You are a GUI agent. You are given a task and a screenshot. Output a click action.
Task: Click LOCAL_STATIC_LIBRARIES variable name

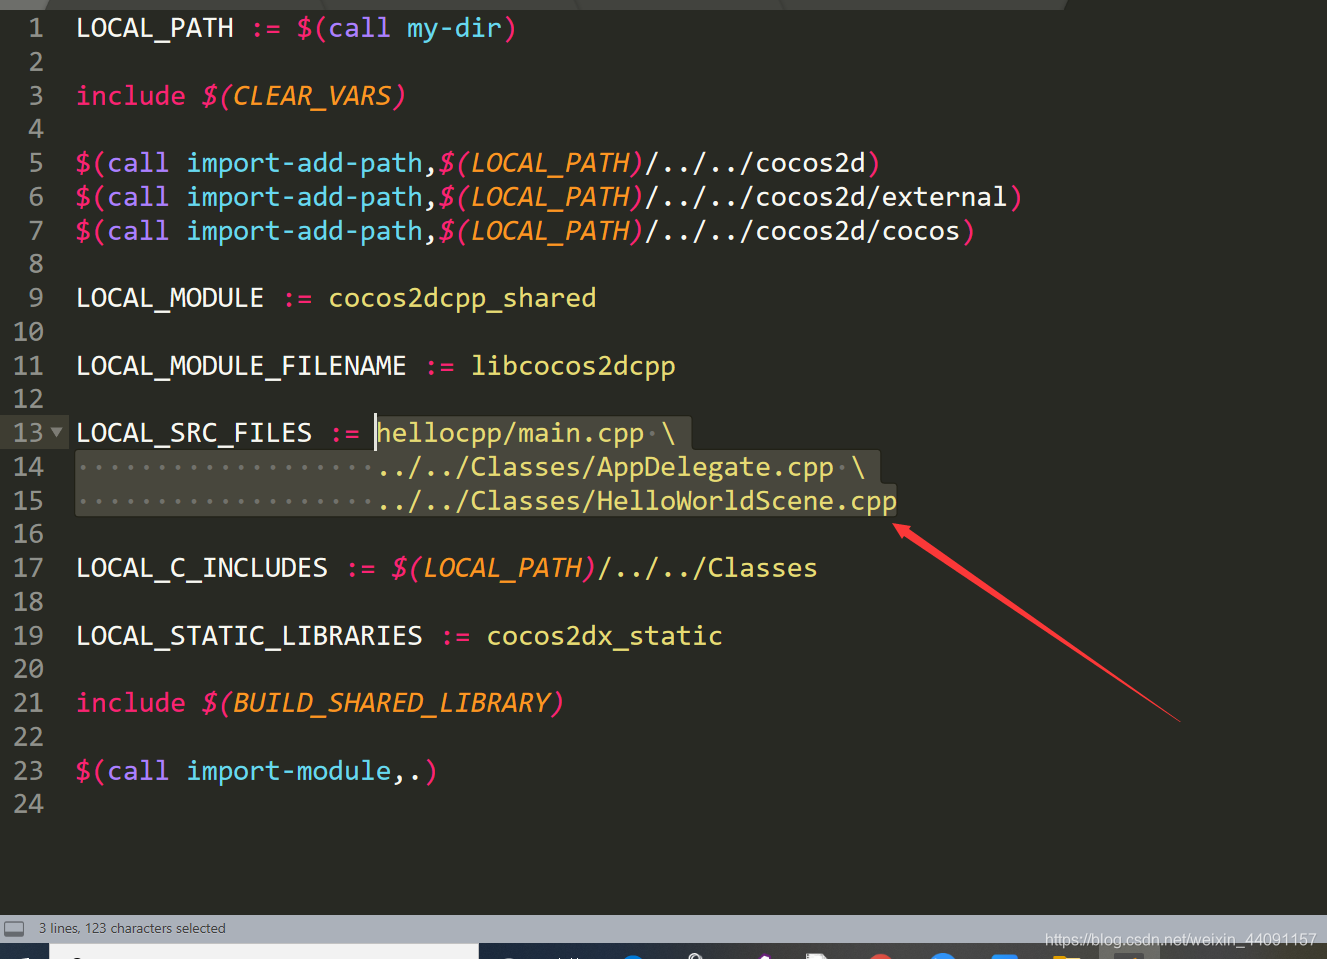point(249,636)
